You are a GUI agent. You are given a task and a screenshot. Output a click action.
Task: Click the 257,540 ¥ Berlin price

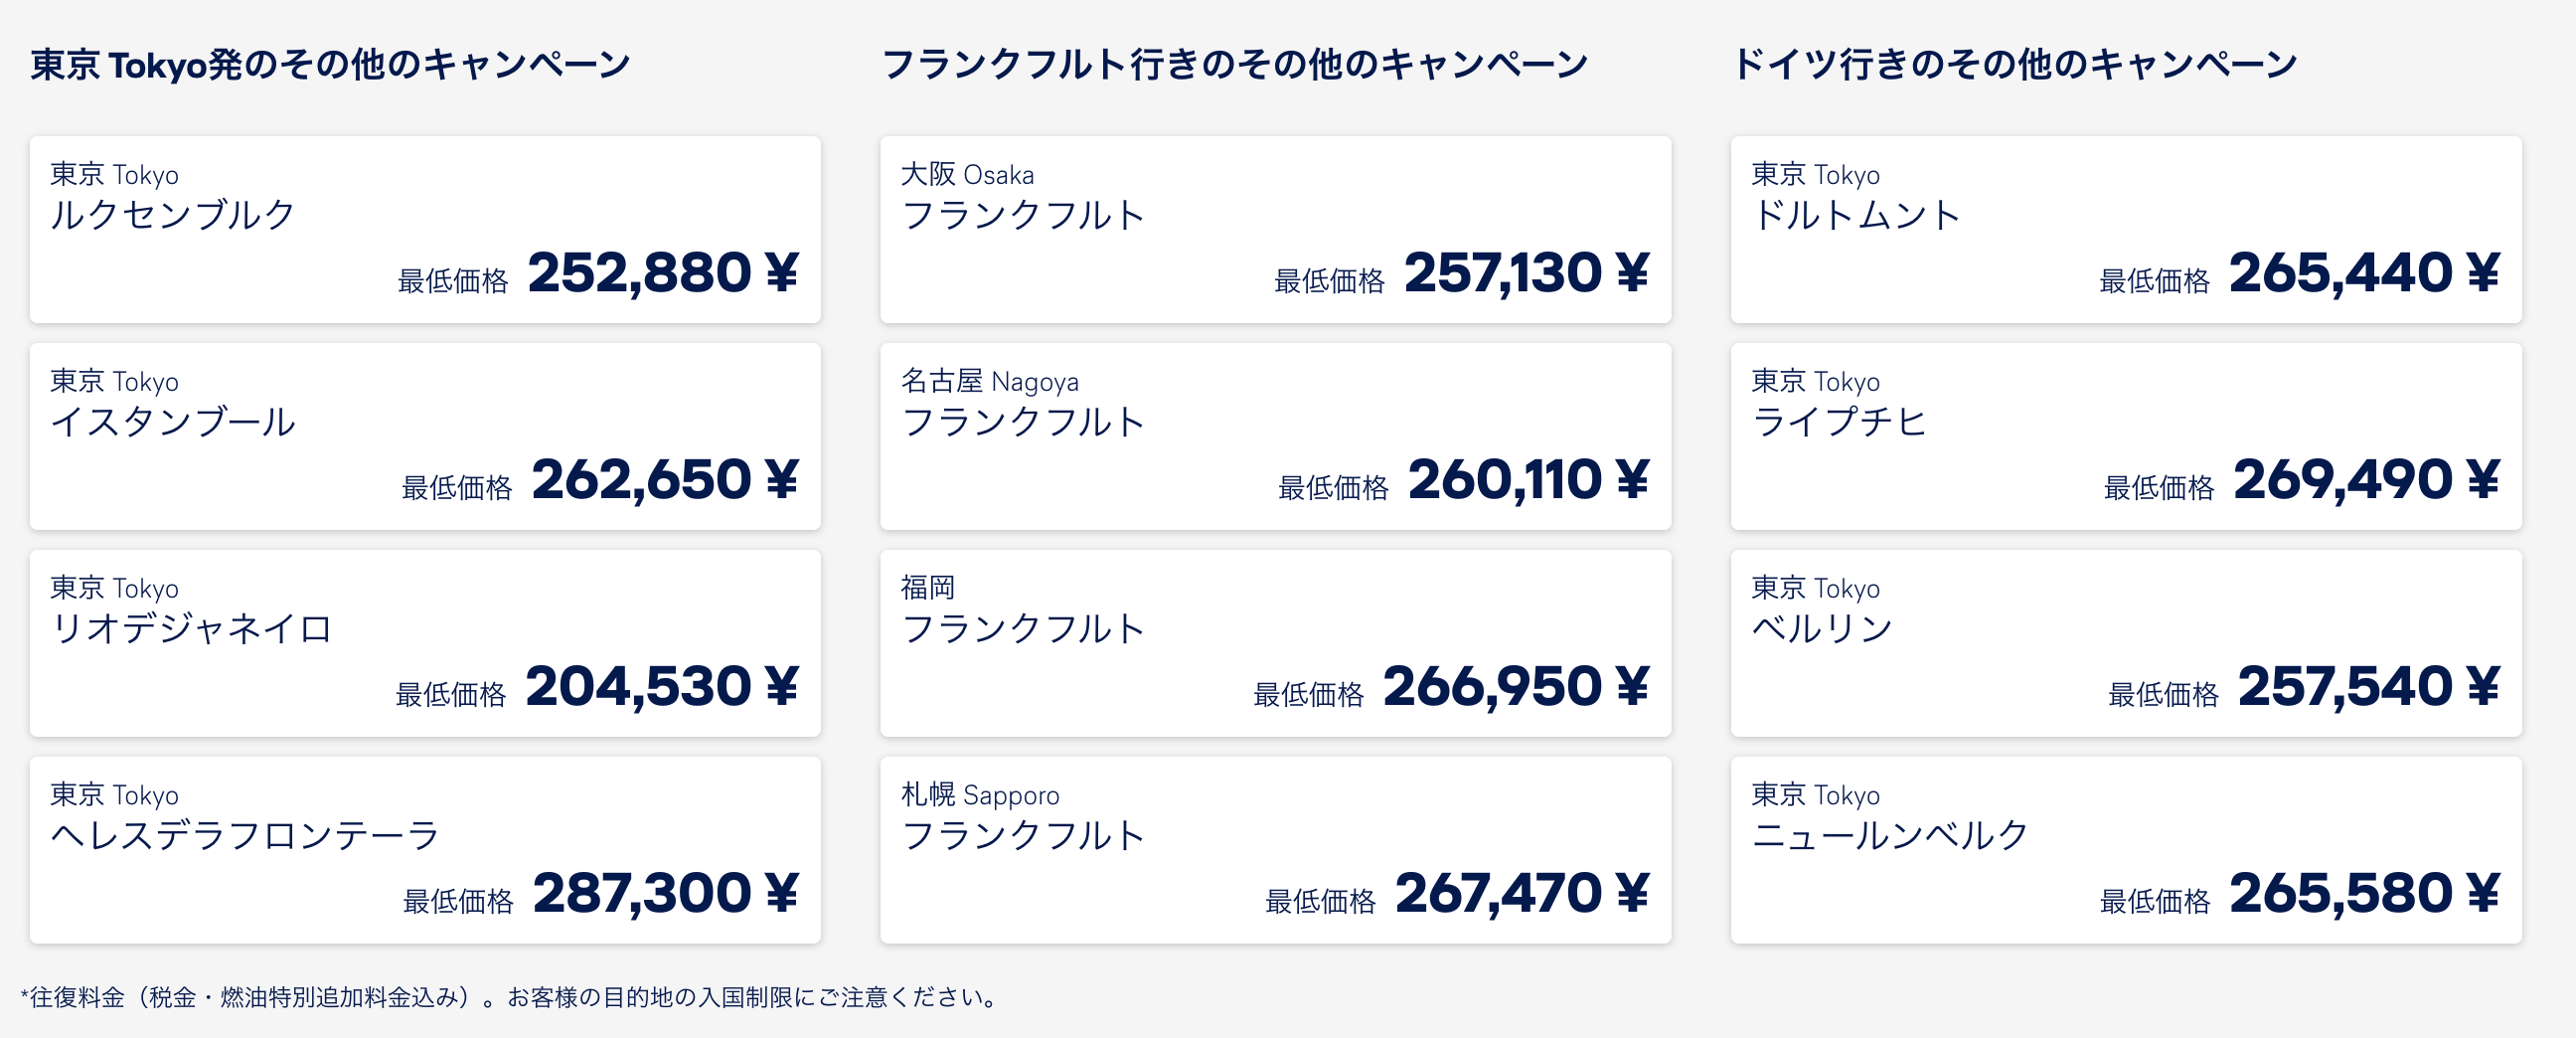(x=2368, y=687)
